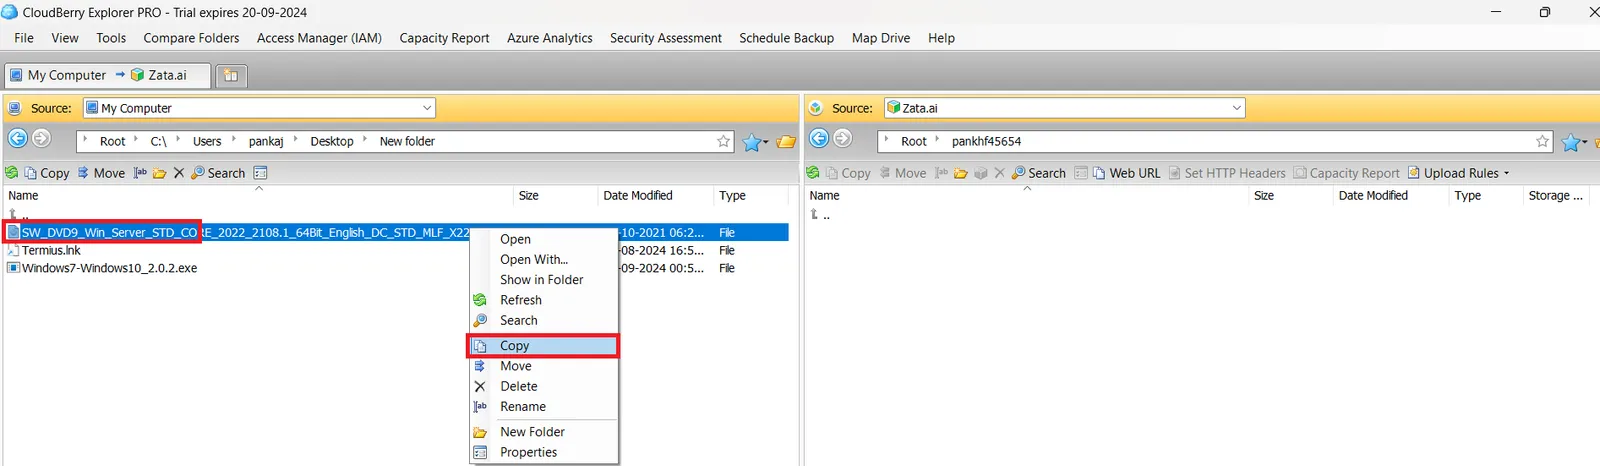Image resolution: width=1600 pixels, height=466 pixels.
Task: Click the Desktop breadcrumb in left path
Action: [332, 141]
